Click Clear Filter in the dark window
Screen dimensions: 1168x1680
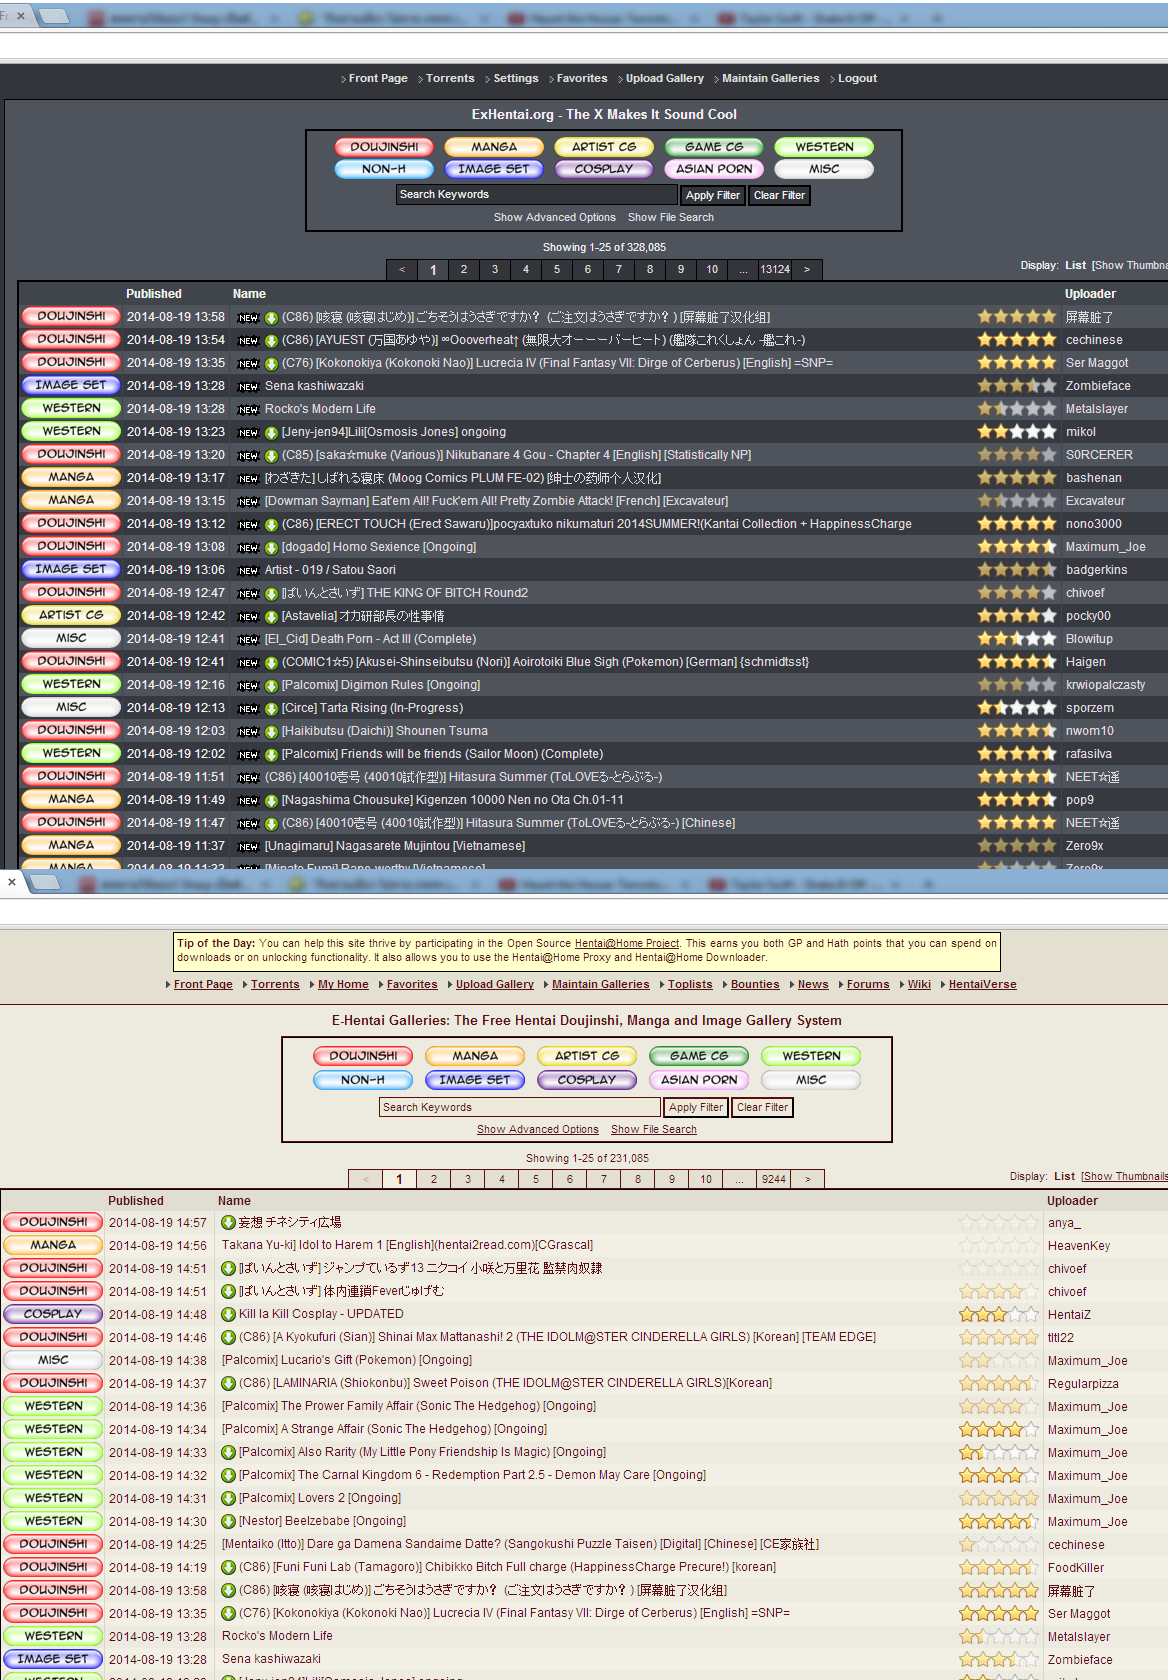780,195
